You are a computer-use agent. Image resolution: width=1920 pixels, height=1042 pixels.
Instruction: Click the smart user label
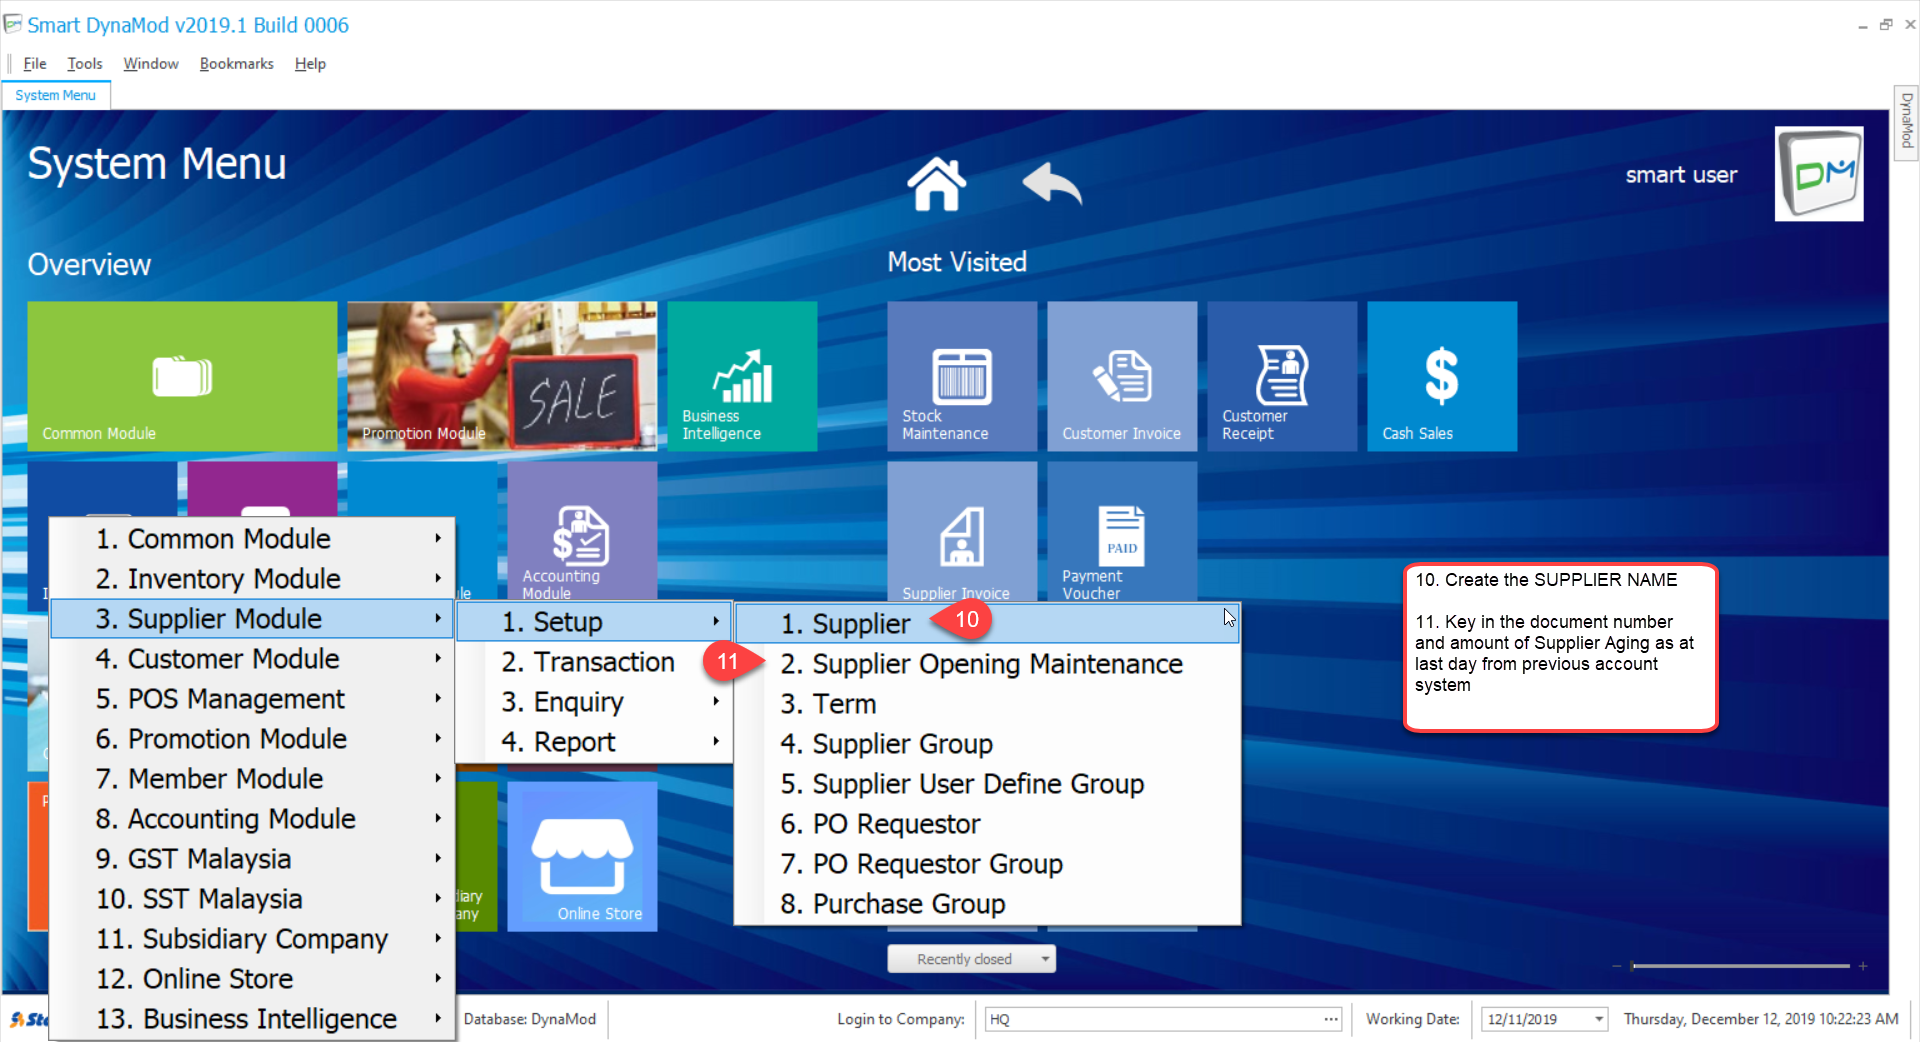[1681, 175]
